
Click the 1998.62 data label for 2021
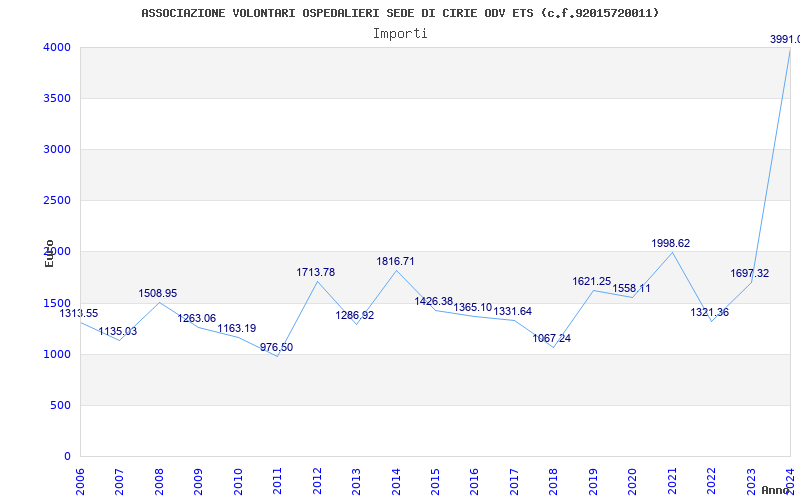[x=670, y=243]
